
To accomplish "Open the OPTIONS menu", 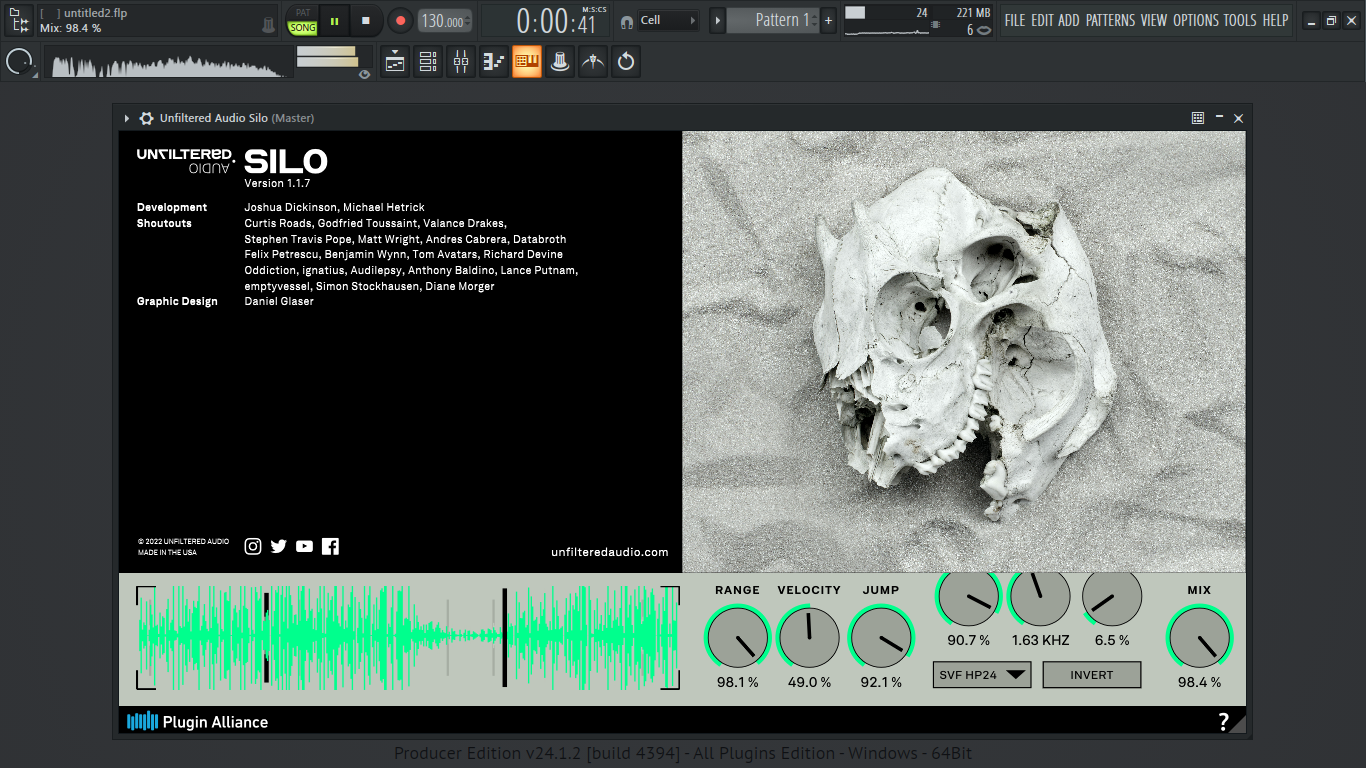I will pyautogui.click(x=1196, y=20).
